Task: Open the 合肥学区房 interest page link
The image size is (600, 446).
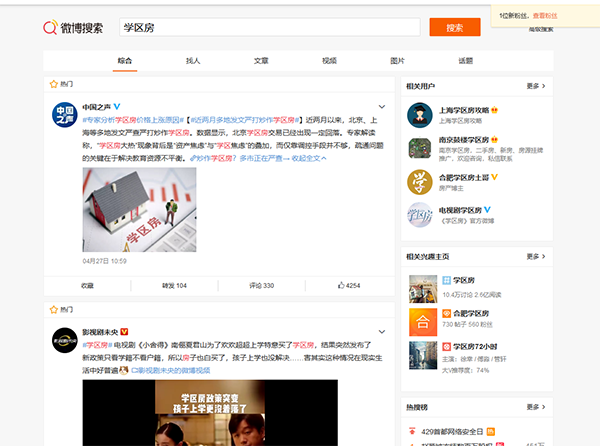Action: pyautogui.click(x=471, y=313)
